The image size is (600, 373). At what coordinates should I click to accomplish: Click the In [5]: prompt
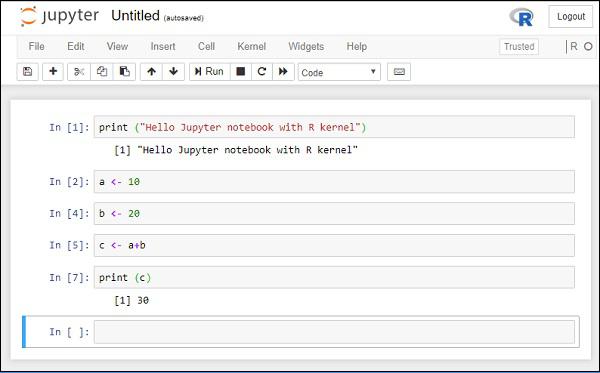(x=69, y=245)
